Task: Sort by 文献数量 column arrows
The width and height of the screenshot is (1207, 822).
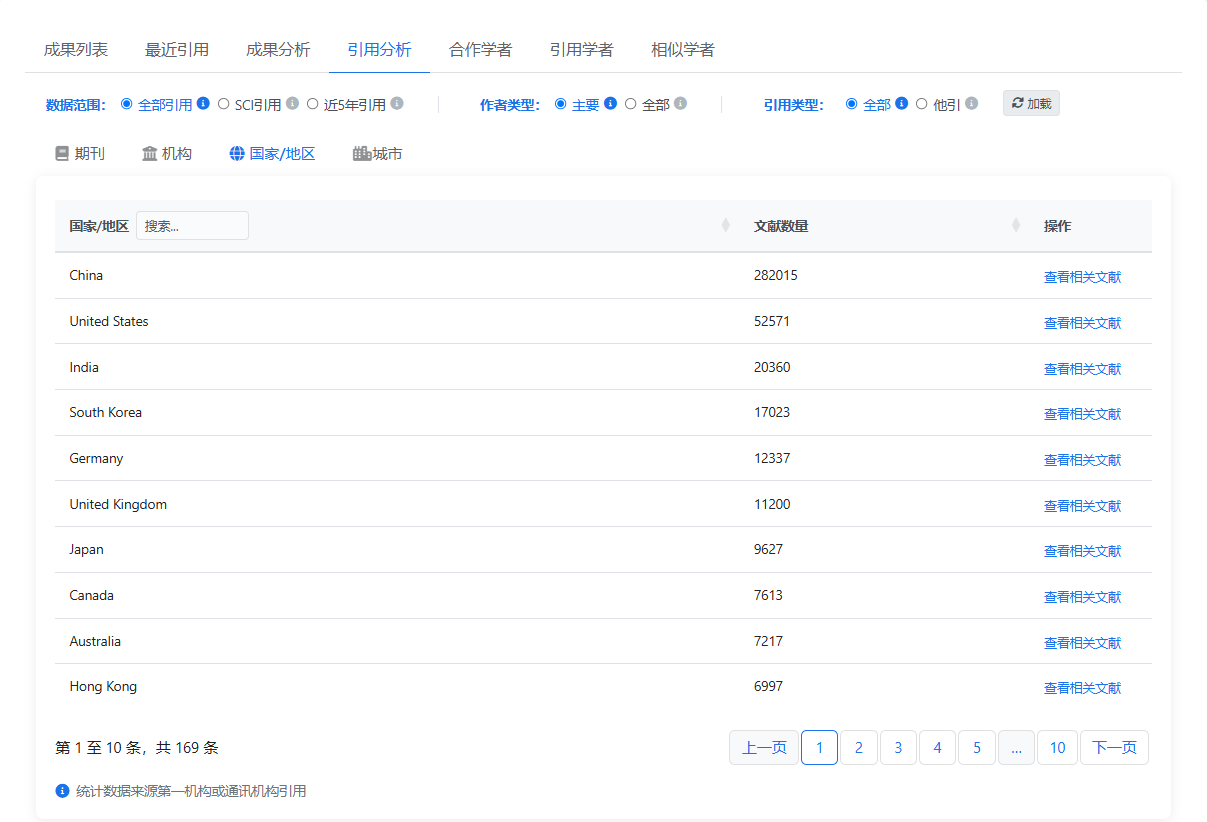Action: pyautogui.click(x=1015, y=226)
